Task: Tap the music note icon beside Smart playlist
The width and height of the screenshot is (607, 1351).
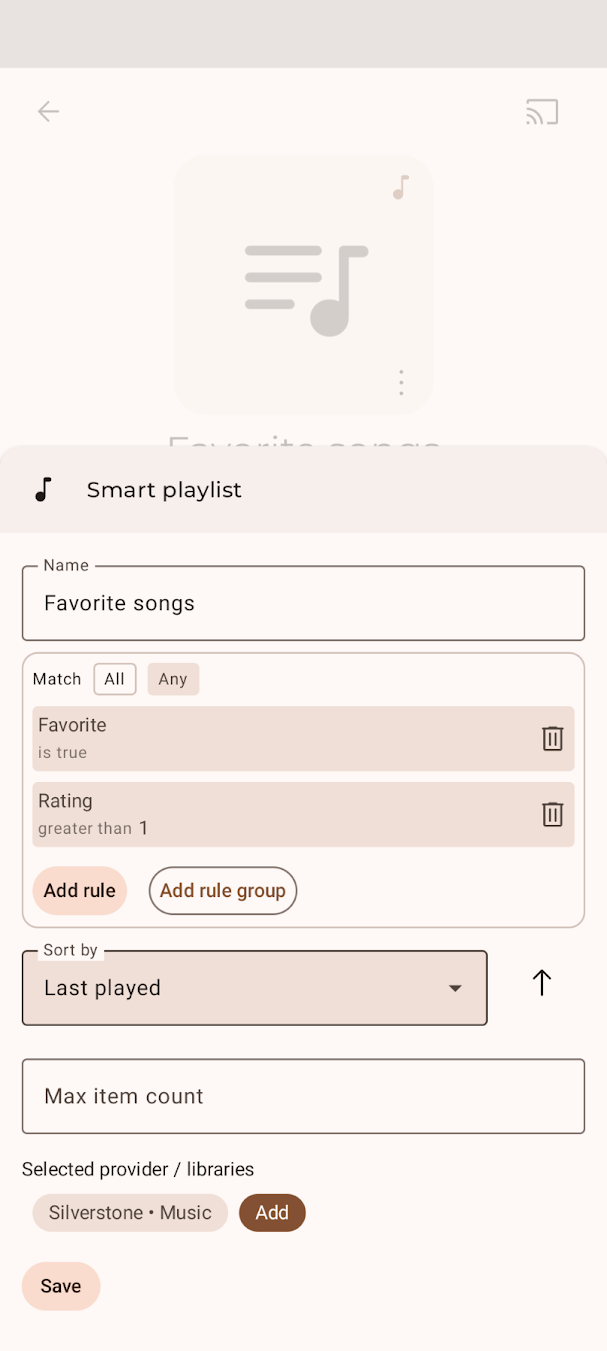Action: point(43,490)
